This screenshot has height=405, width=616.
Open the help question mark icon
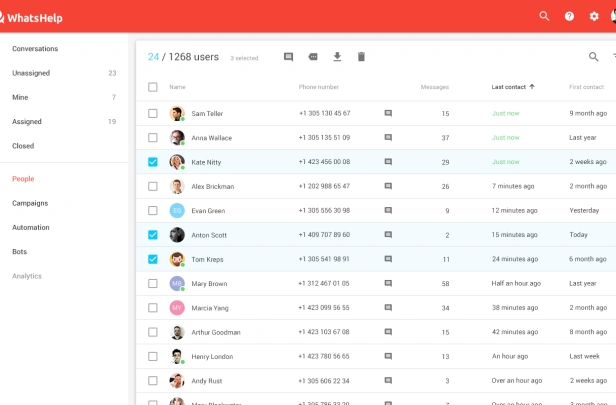tap(569, 16)
